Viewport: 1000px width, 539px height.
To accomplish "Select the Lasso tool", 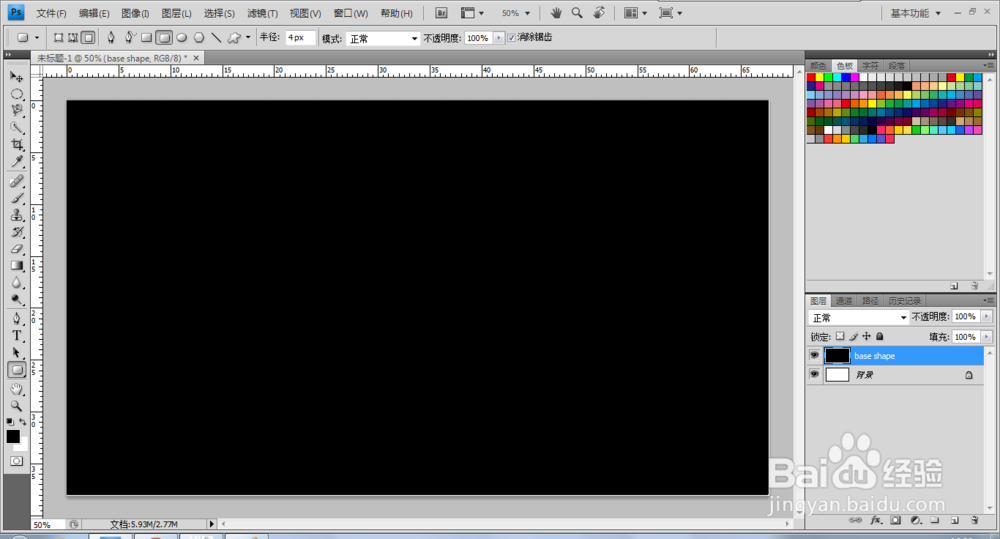I will tap(17, 111).
